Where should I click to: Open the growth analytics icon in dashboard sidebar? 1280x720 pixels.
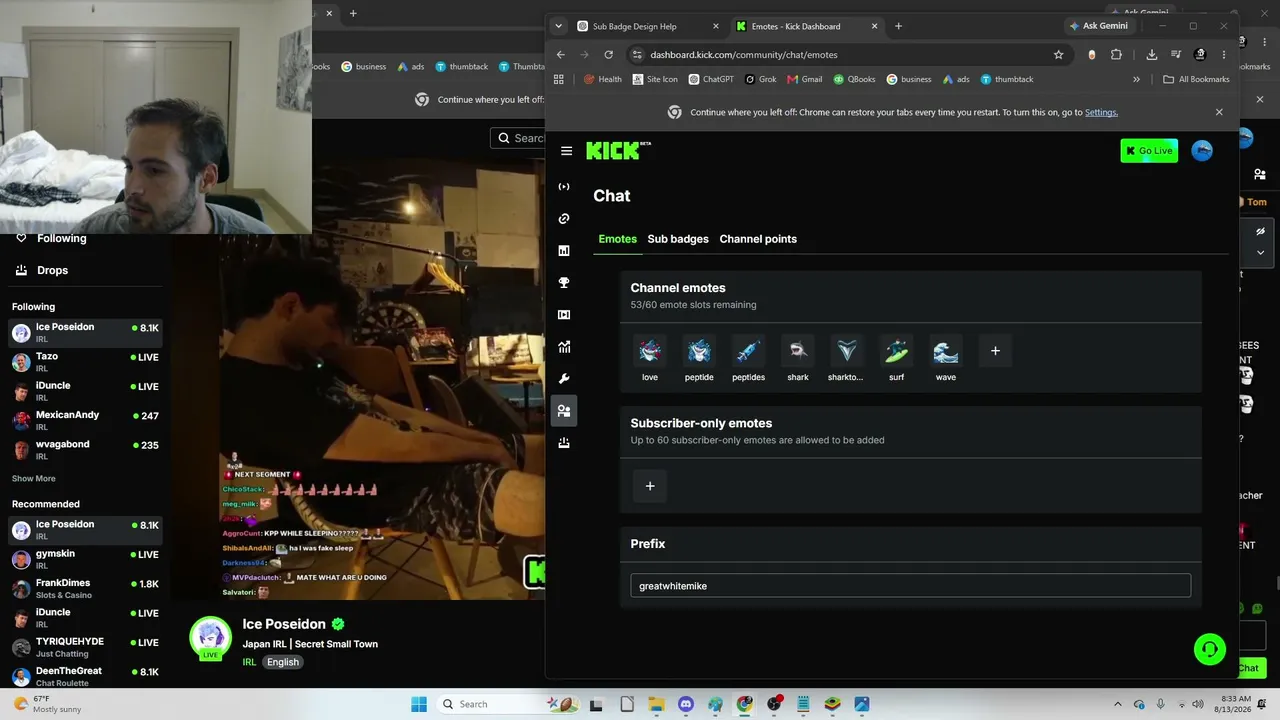(x=564, y=347)
